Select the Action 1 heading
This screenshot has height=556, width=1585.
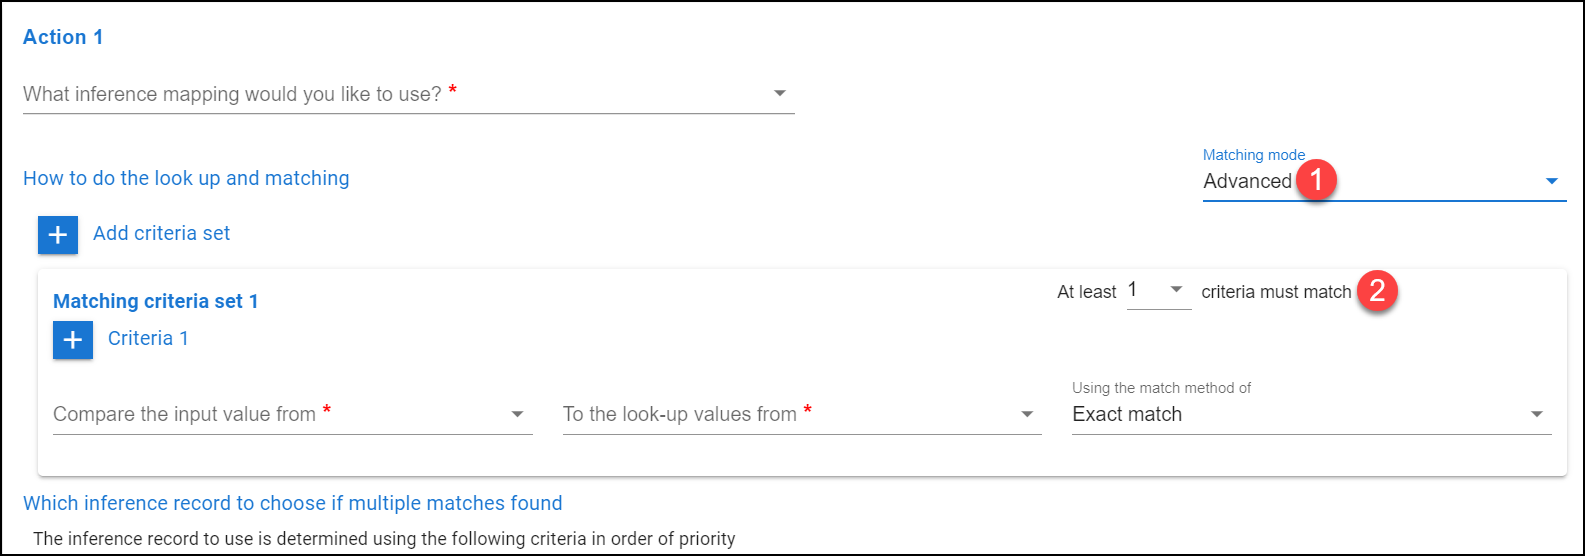[x=63, y=37]
